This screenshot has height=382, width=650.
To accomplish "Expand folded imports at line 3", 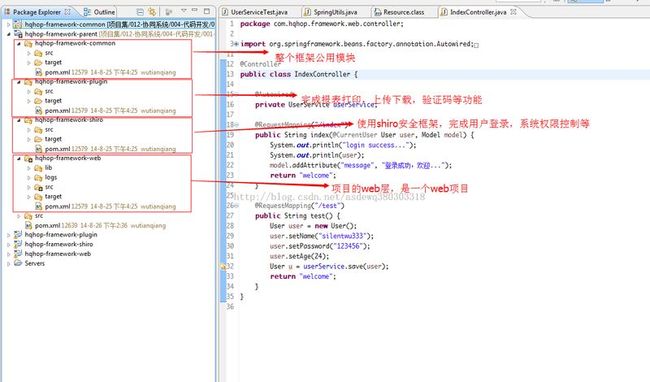I will [x=236, y=44].
